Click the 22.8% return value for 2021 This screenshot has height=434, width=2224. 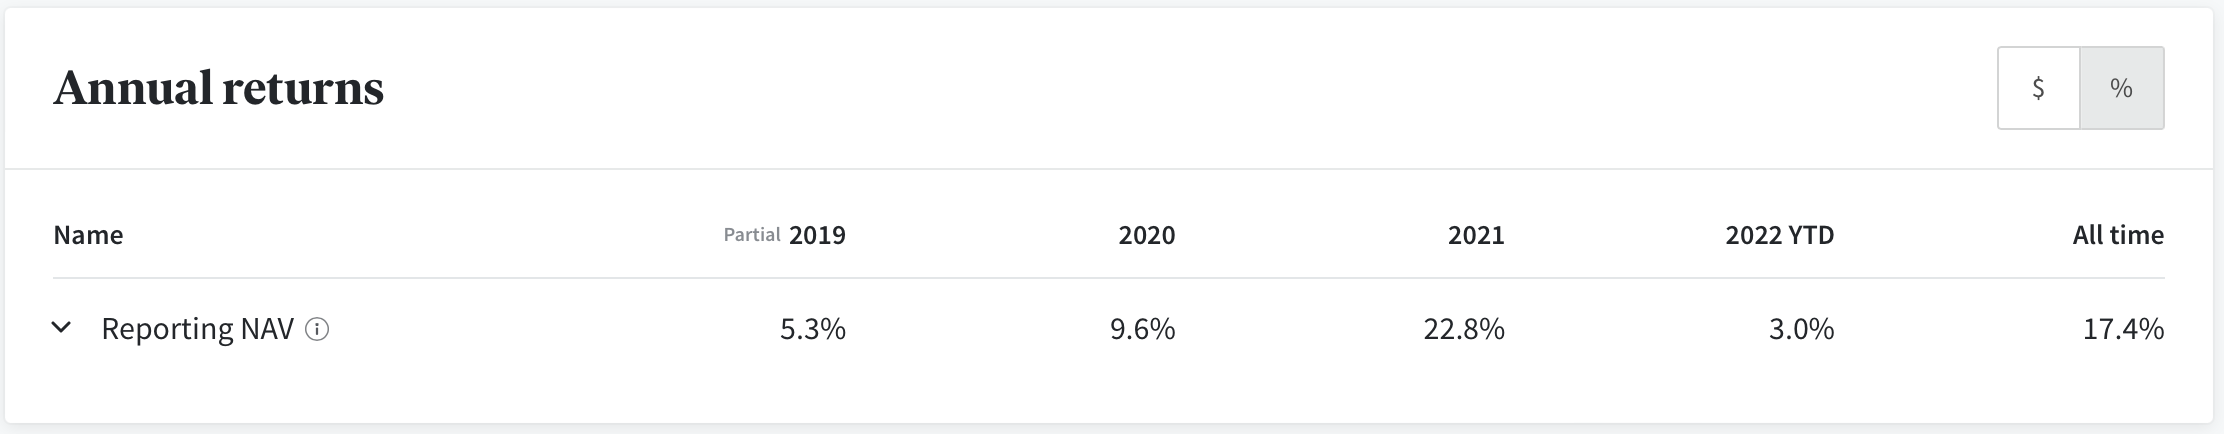point(1464,329)
